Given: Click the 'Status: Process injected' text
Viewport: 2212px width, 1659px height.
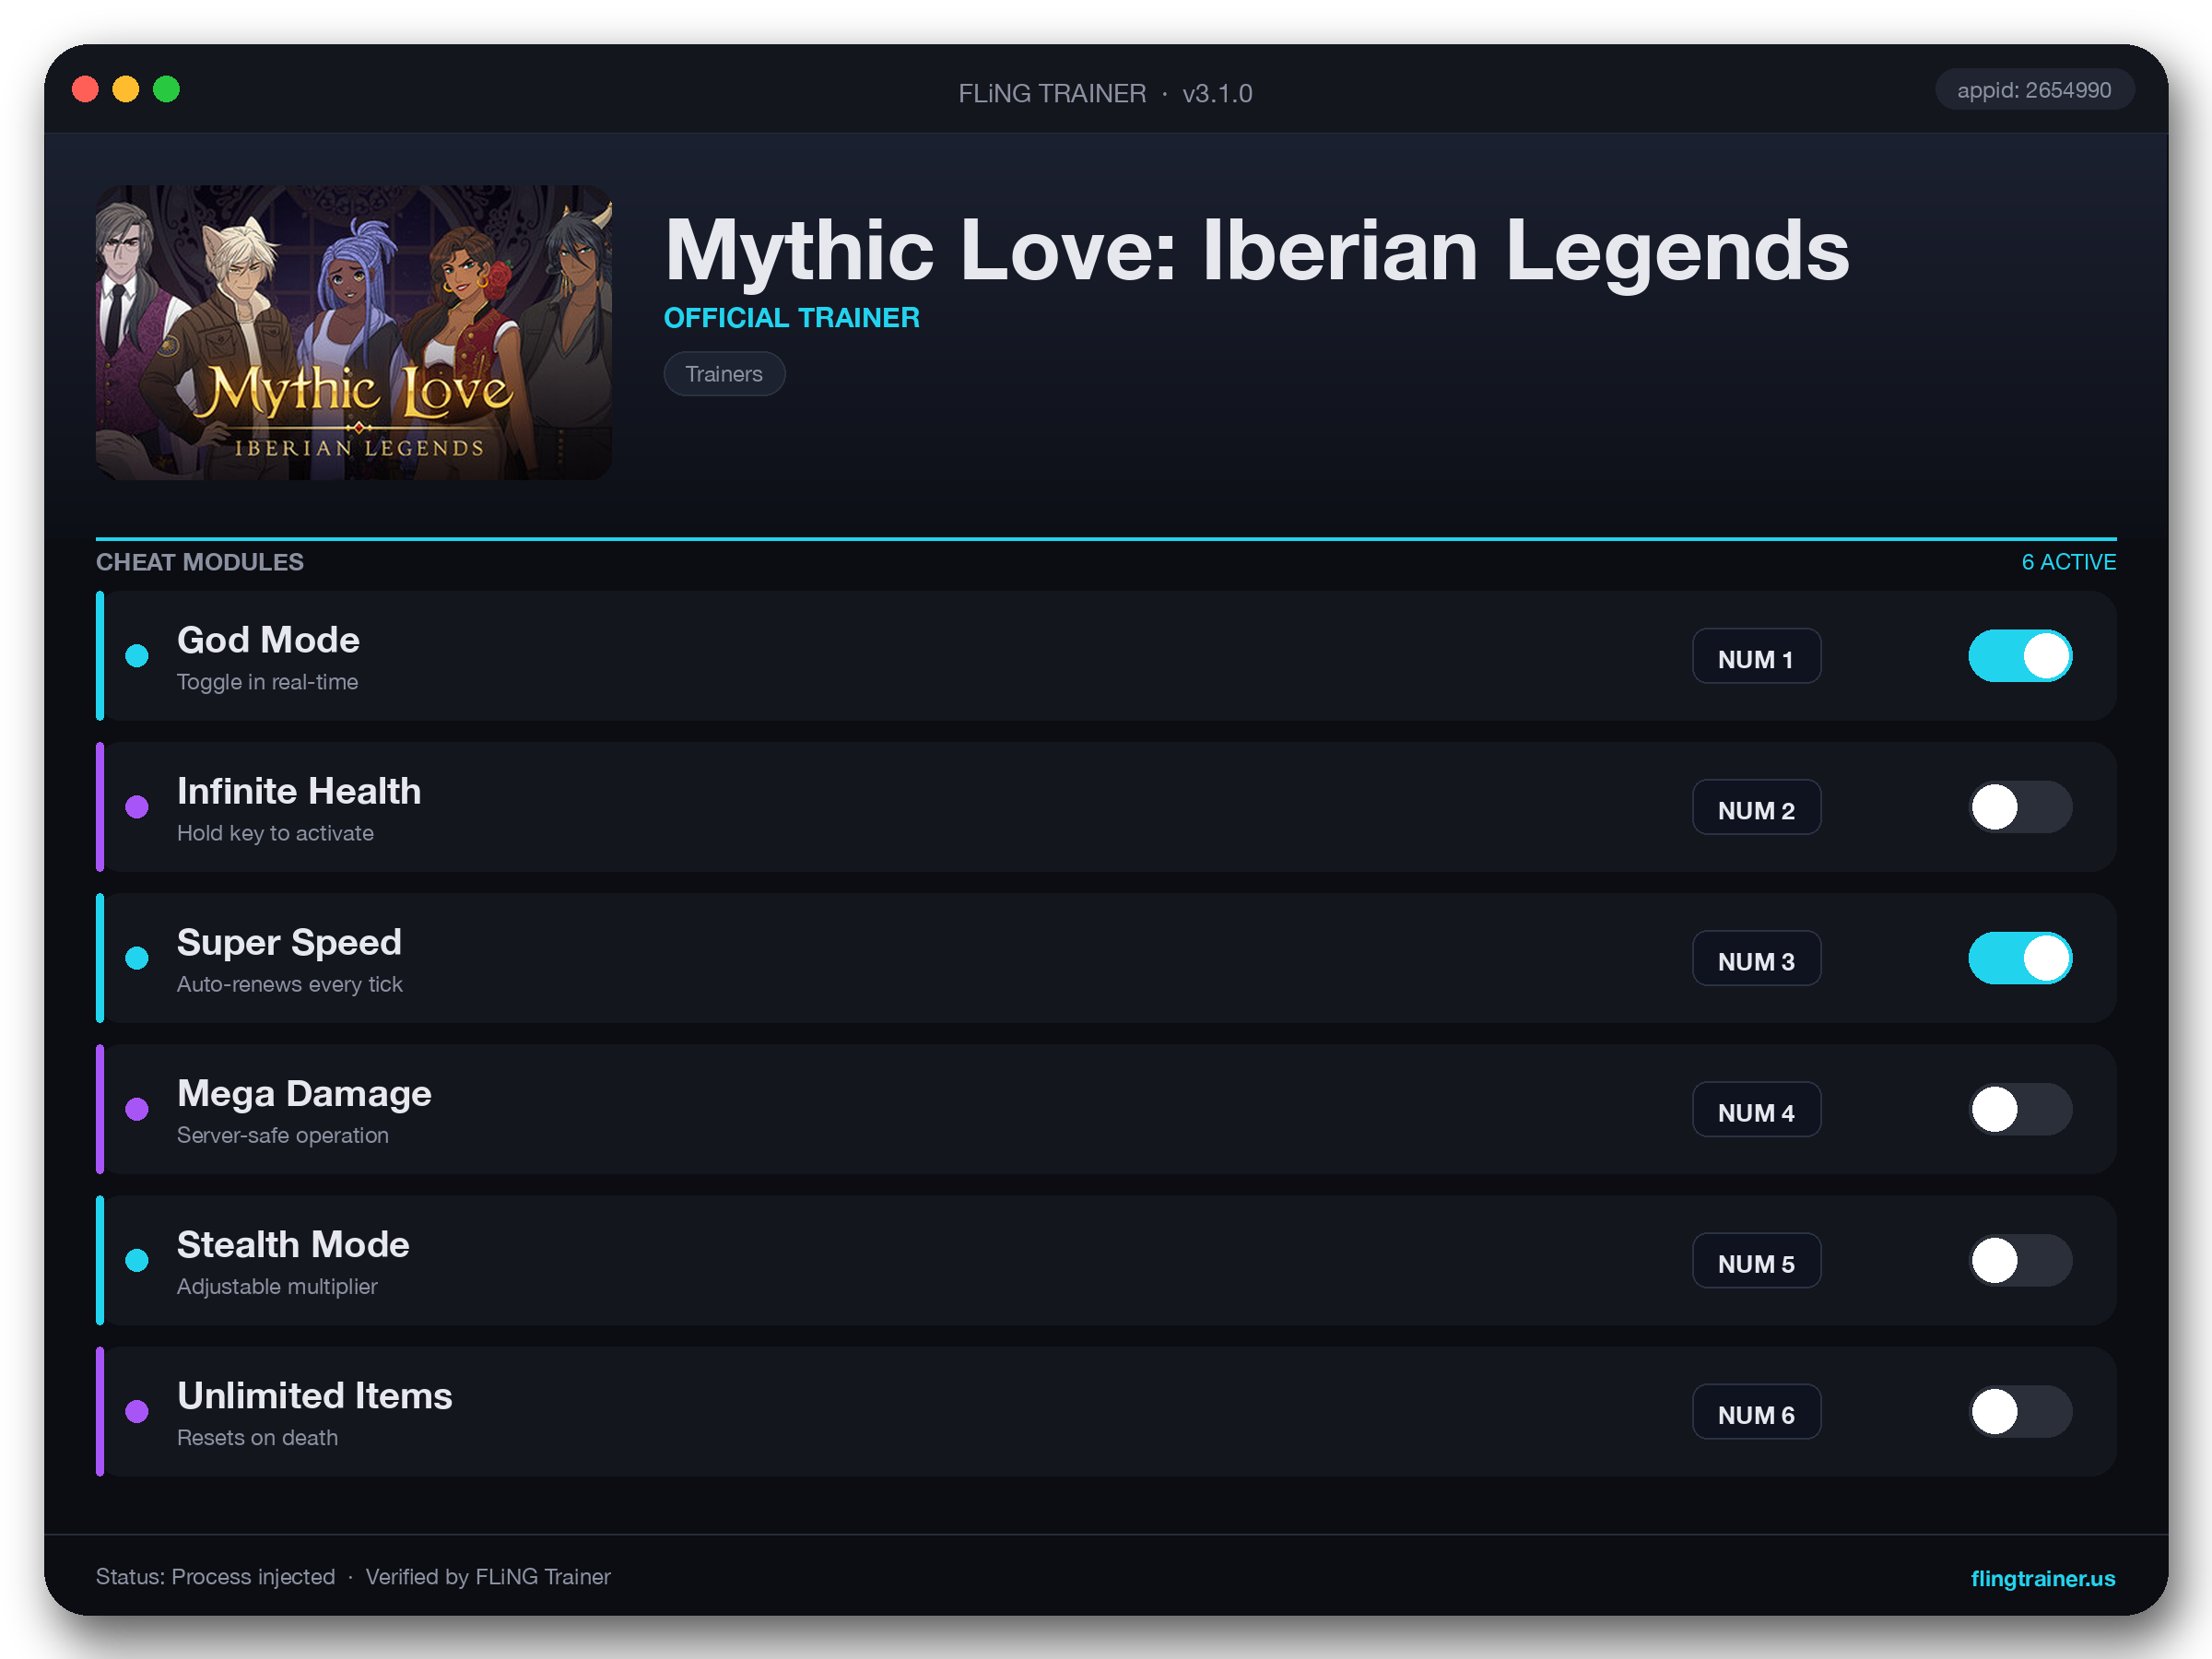Looking at the screenshot, I should (x=215, y=1577).
